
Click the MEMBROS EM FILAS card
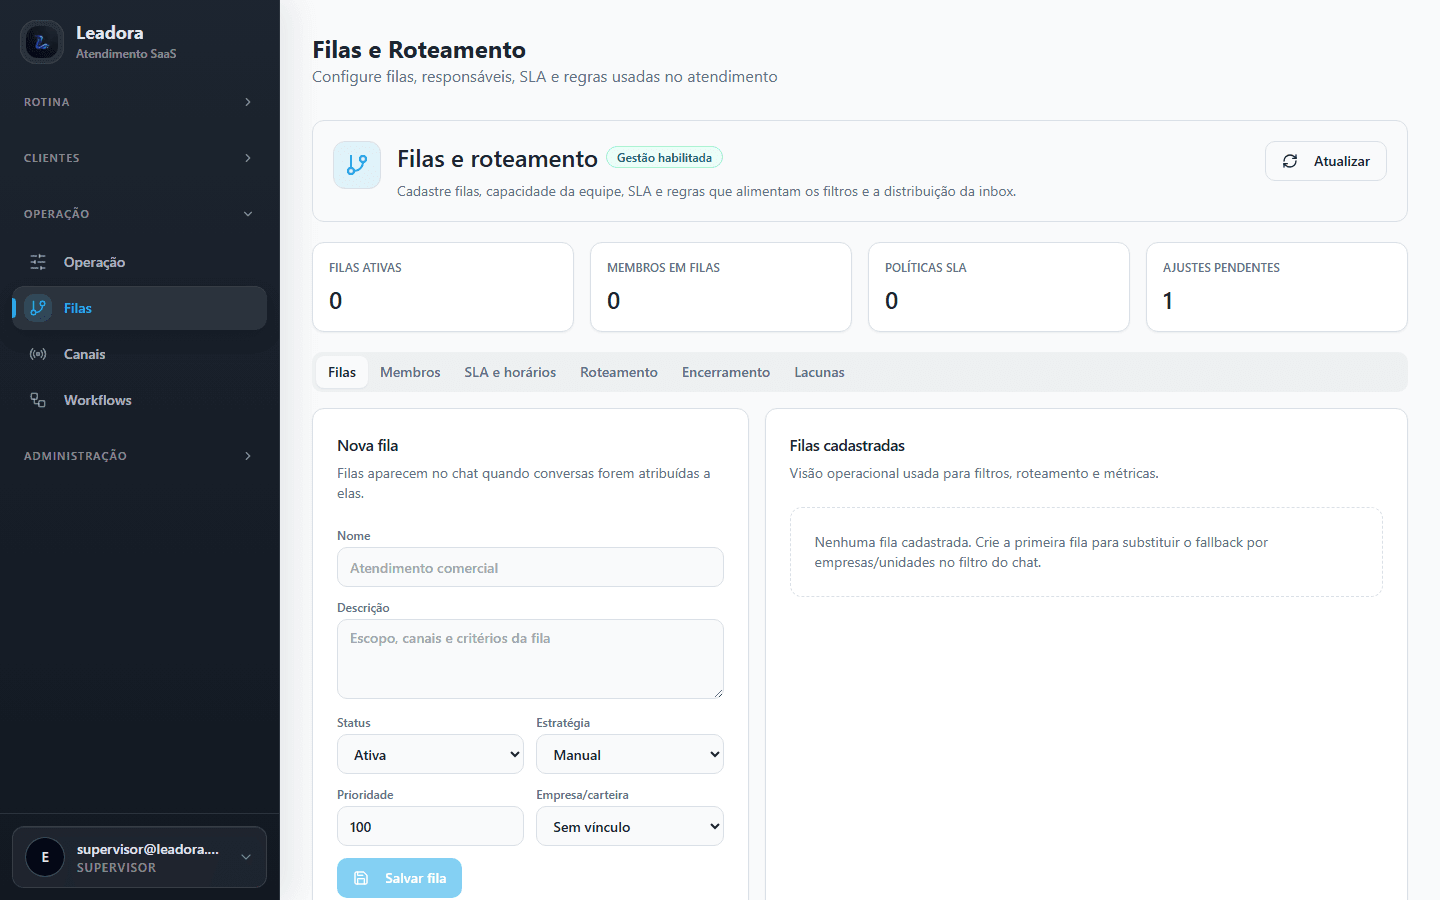[x=721, y=287]
